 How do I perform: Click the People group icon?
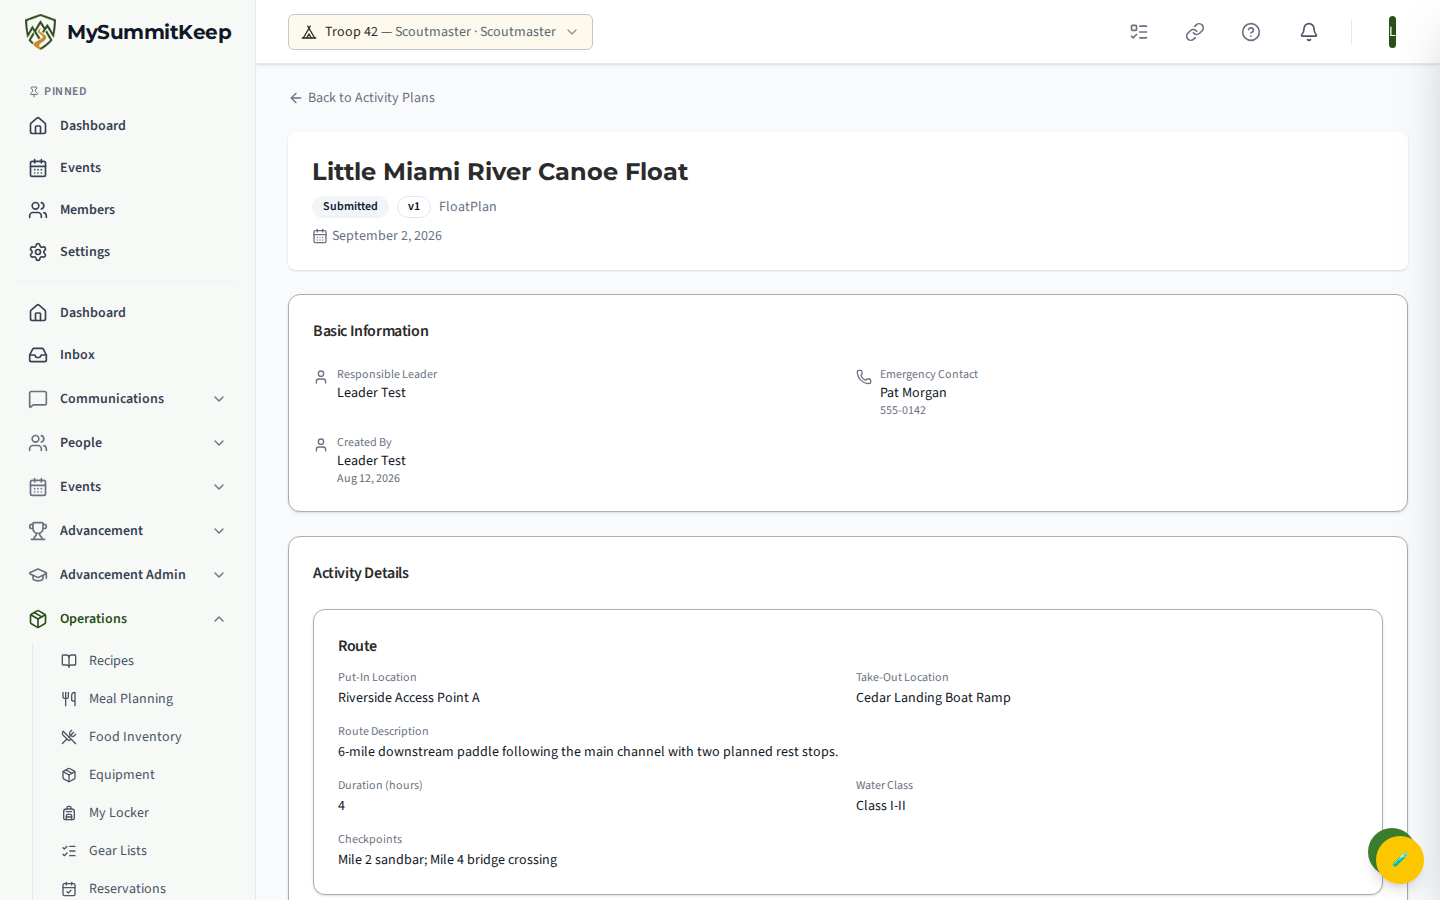pos(38,442)
